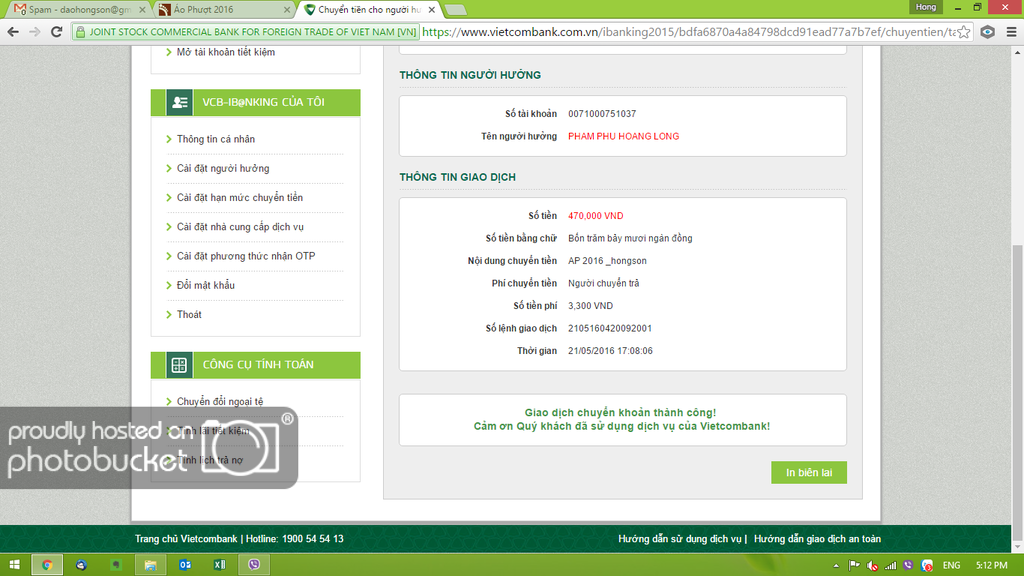1024x576 pixels.
Task: Open Viber from the taskbar
Action: click(254, 565)
